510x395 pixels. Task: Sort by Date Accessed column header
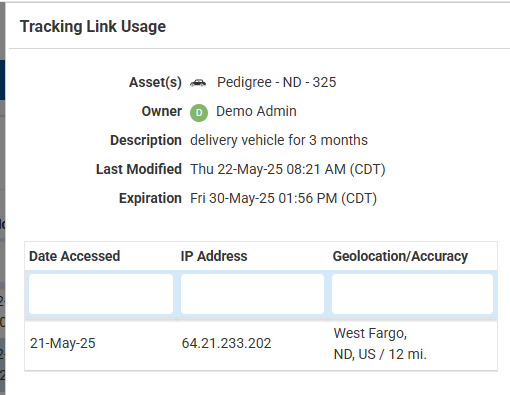[x=74, y=256]
